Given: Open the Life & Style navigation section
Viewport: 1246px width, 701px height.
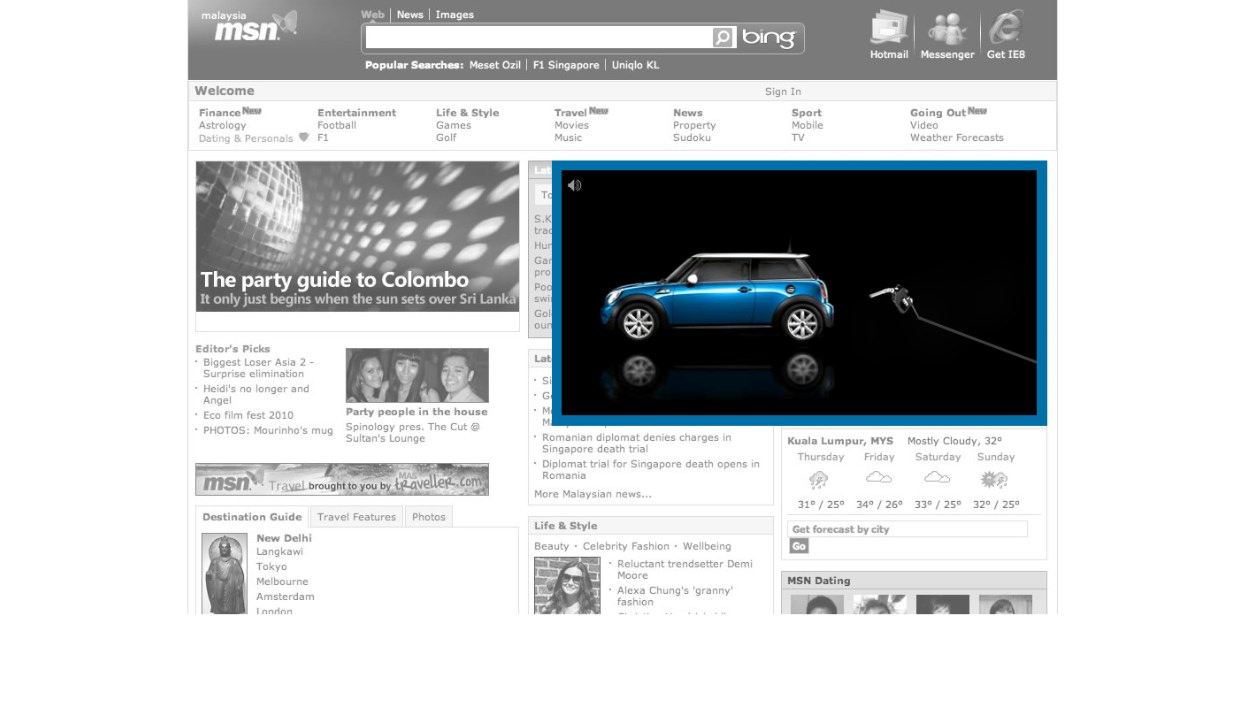Looking at the screenshot, I should tap(467, 113).
